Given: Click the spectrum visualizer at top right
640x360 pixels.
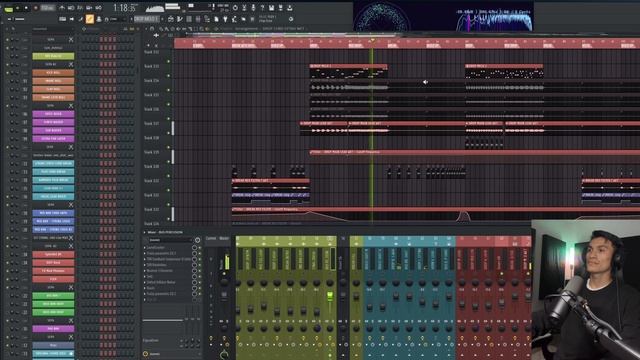Looking at the screenshot, I should click(494, 19).
